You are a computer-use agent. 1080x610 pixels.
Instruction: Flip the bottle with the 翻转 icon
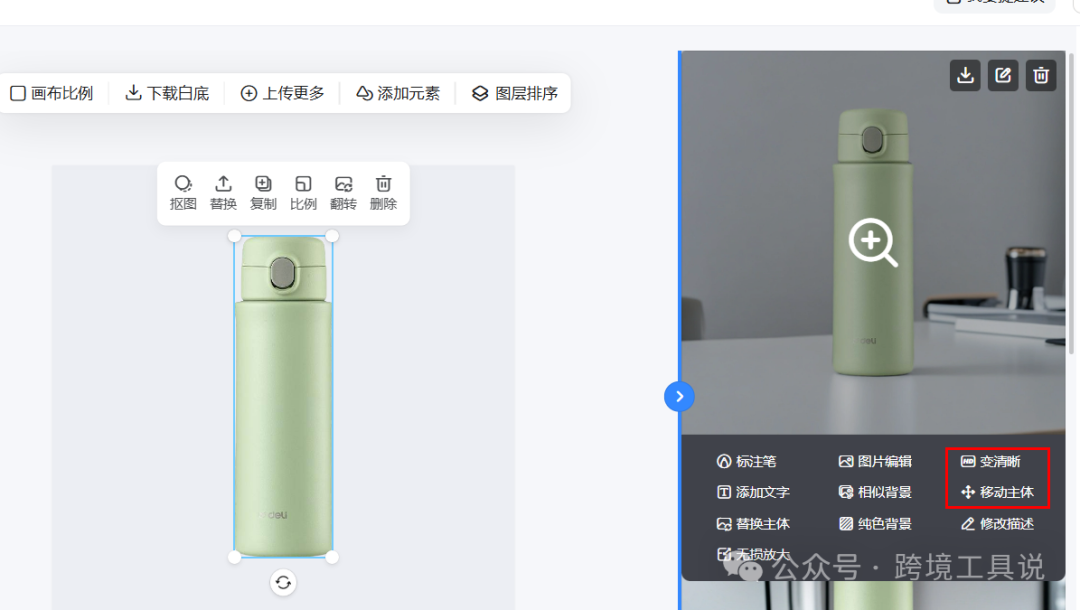343,192
